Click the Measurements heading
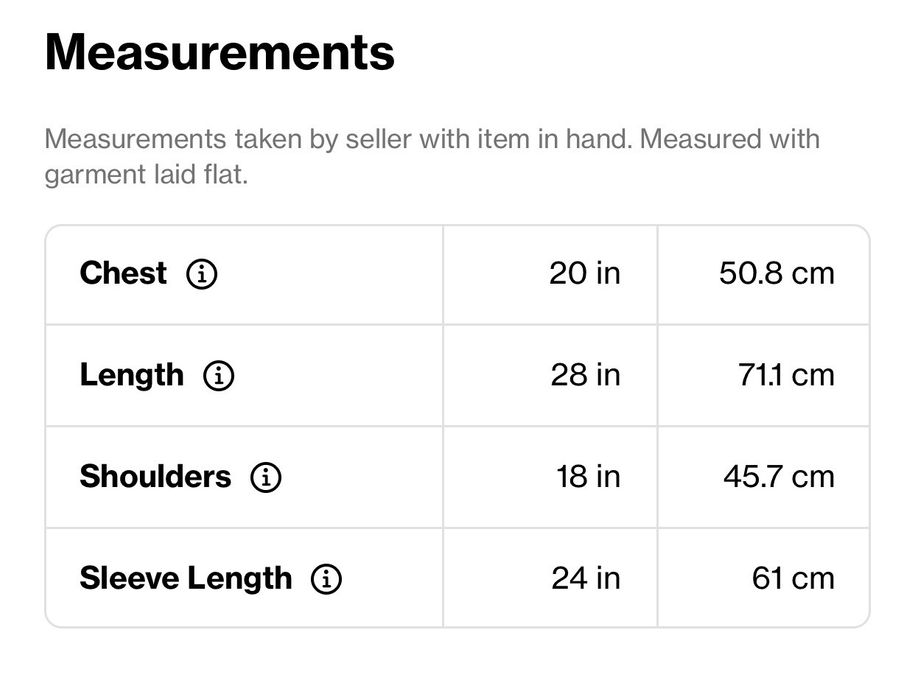Viewport: 915px width, 700px height. pyautogui.click(x=219, y=52)
